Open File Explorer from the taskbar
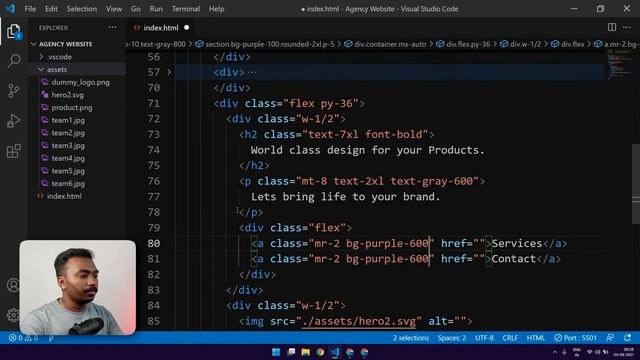The width and height of the screenshot is (640, 360). click(305, 352)
